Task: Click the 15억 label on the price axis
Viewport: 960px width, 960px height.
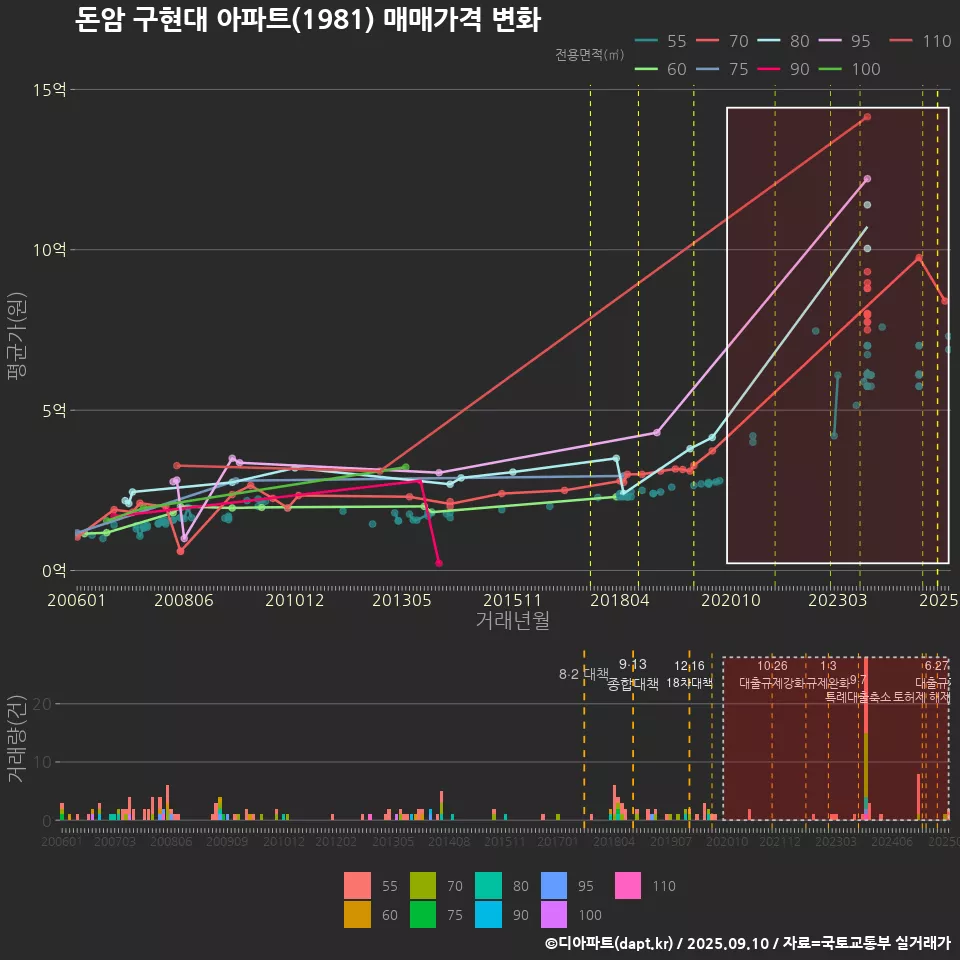Action: [x=50, y=90]
